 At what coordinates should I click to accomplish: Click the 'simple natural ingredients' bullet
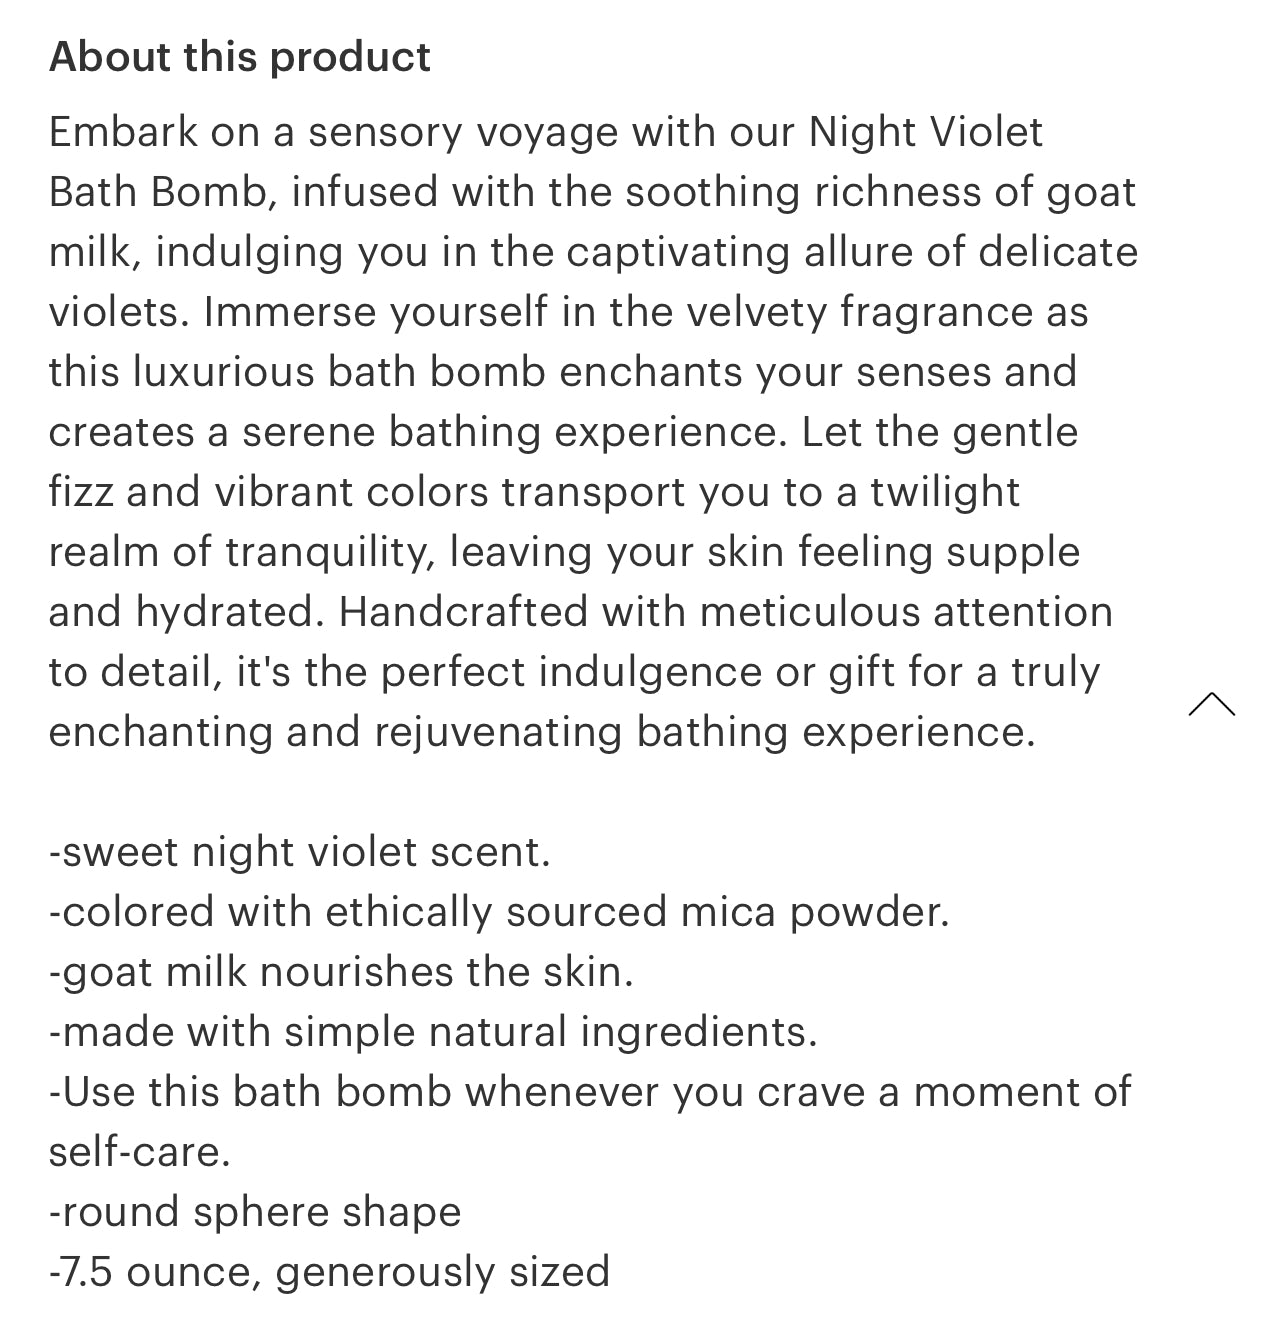(x=433, y=1032)
